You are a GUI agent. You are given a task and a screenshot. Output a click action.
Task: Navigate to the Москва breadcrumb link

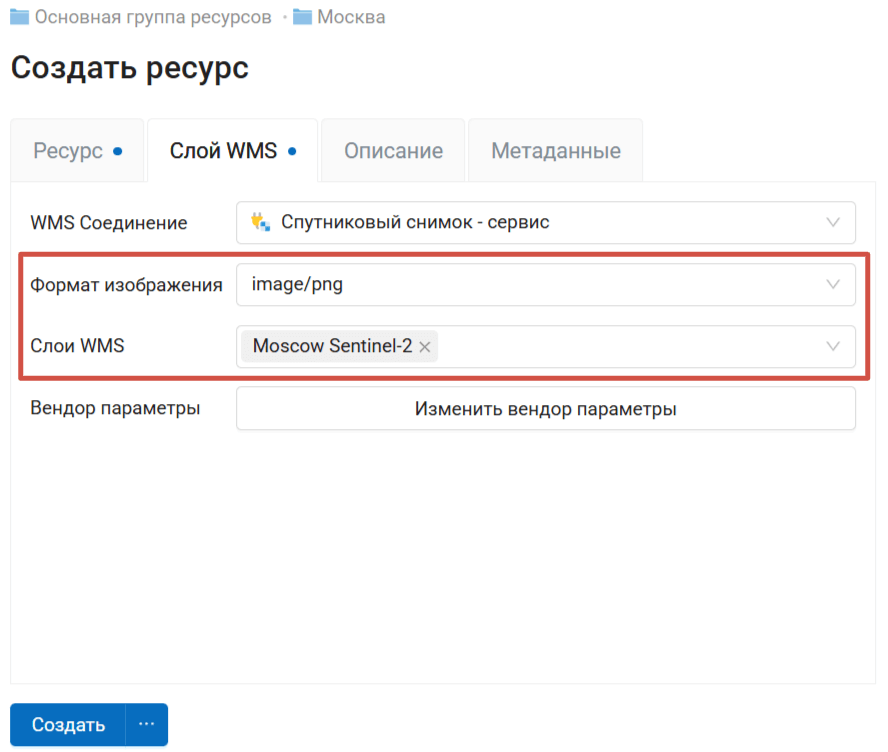tap(351, 17)
